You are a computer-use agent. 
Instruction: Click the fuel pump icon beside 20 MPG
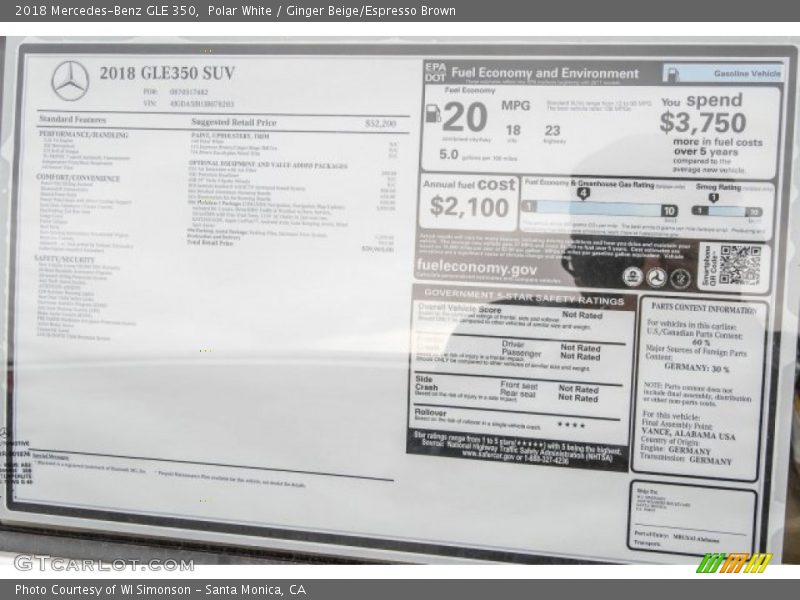pyautogui.click(x=433, y=114)
